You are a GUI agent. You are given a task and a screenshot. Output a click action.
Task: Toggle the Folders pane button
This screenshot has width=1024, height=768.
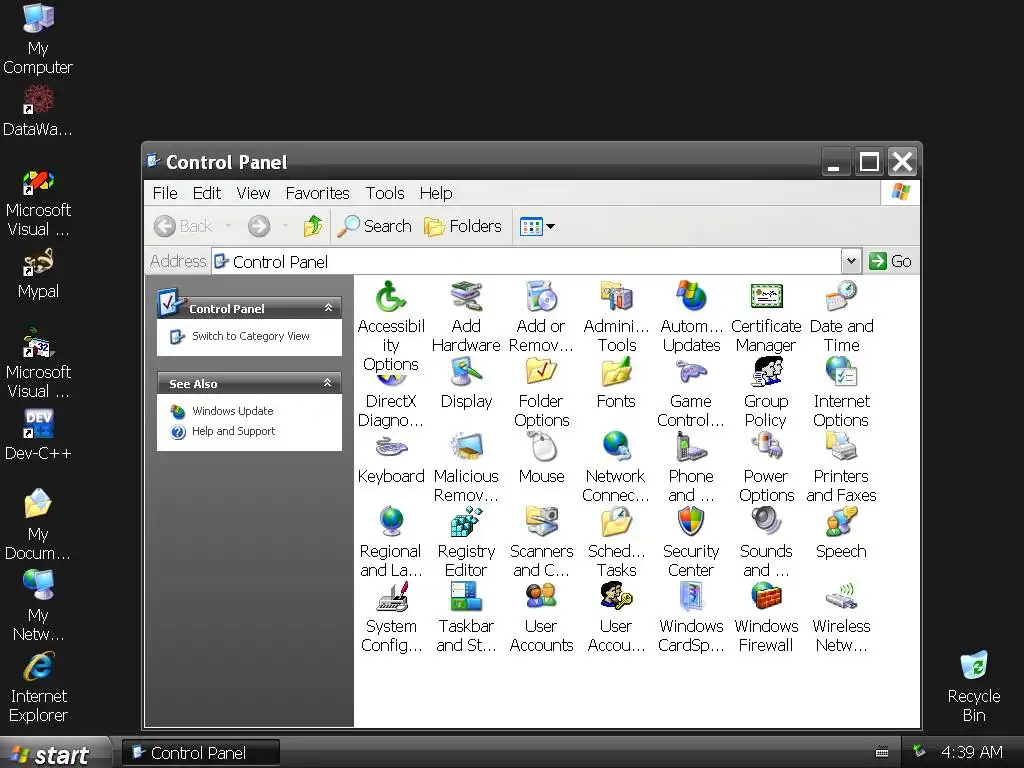(463, 227)
